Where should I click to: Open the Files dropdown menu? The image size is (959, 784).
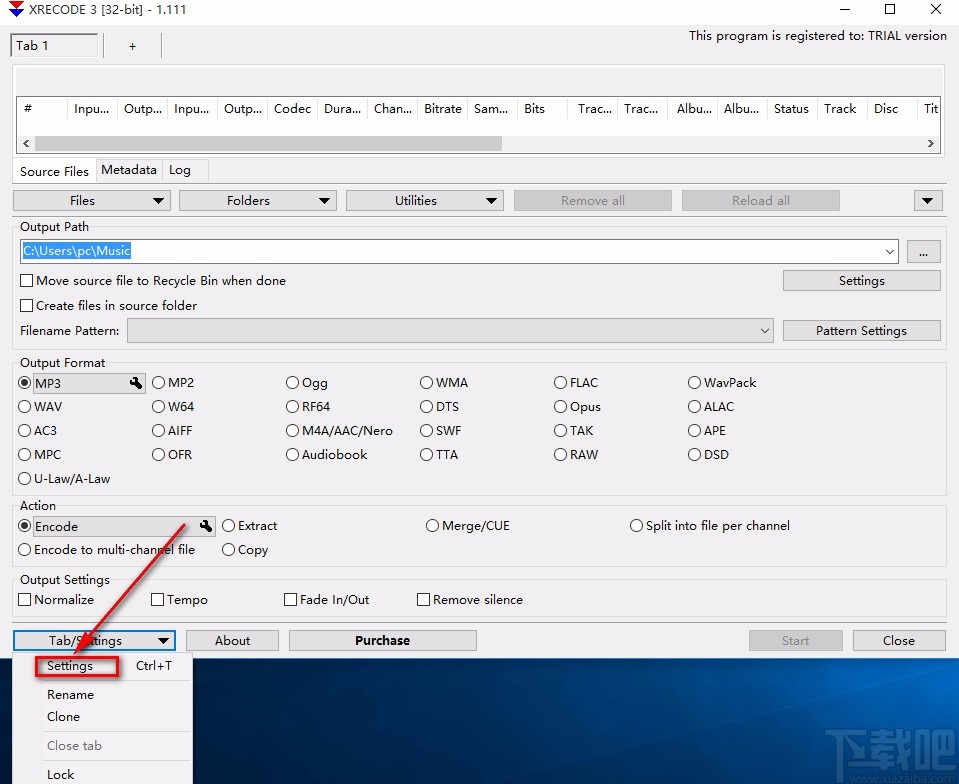[92, 201]
